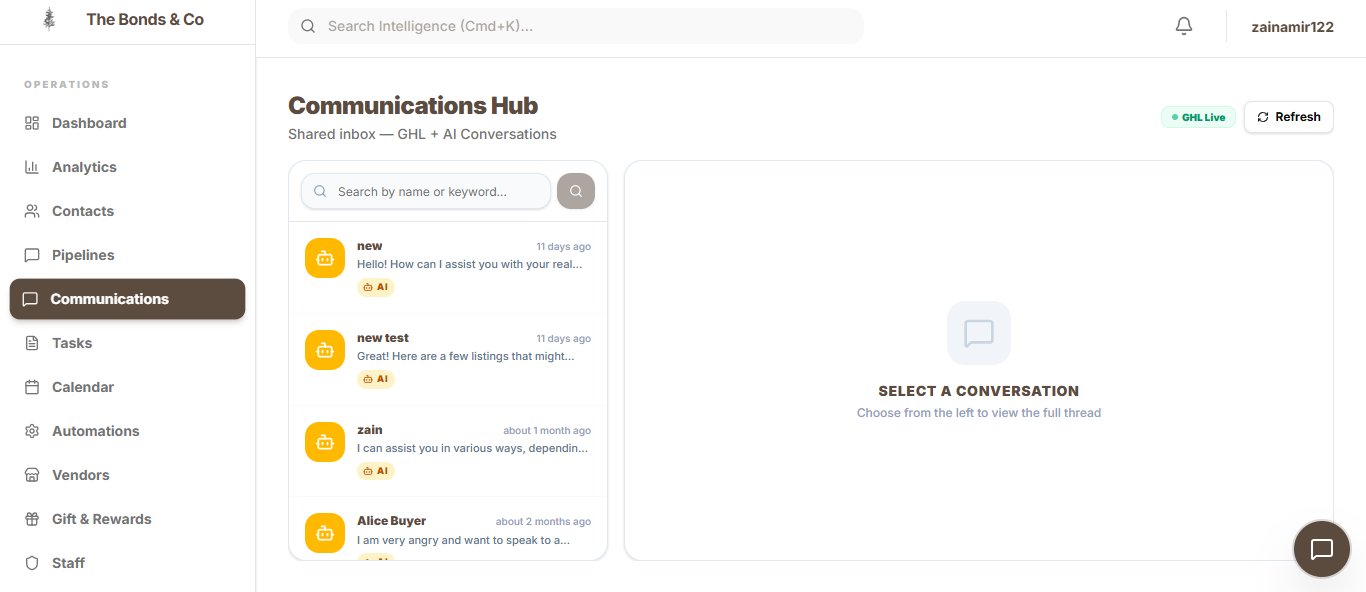The width and height of the screenshot is (1366, 592).
Task: Click the Vendors storefront icon
Action: point(32,475)
